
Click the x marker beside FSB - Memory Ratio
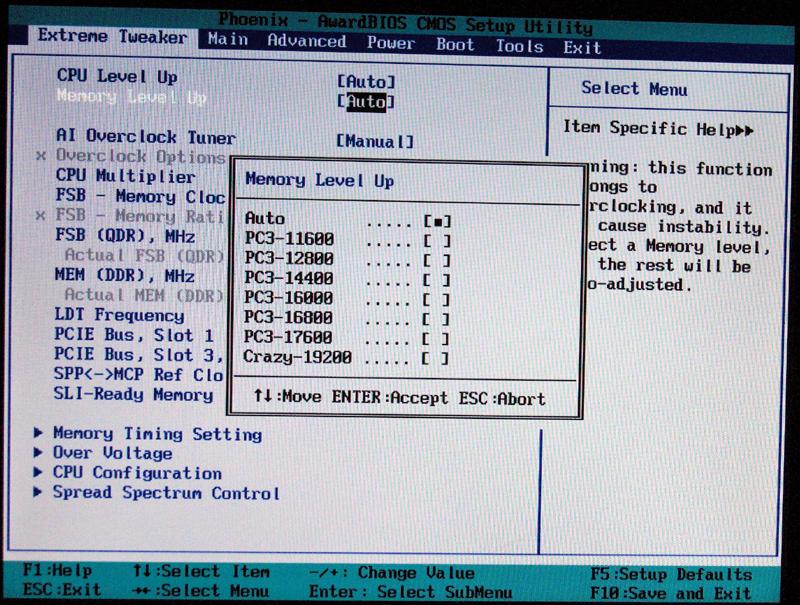40,215
